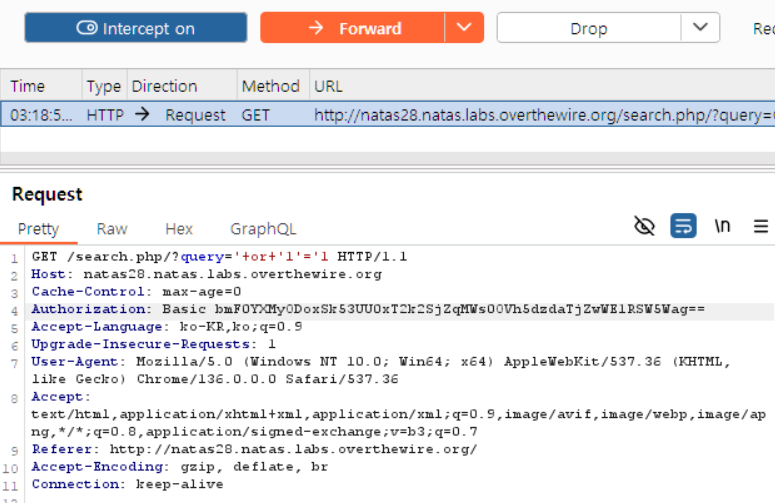Toggle the word wrap icon
775x503 pixels.
pyautogui.click(x=684, y=226)
